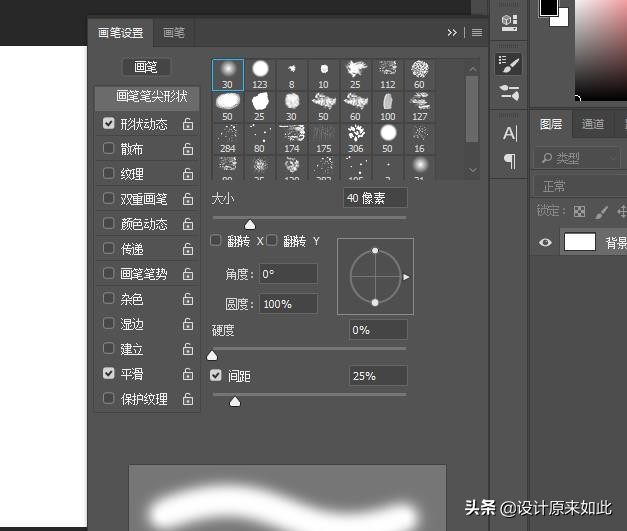Toggle lock for Scattering (散布)
This screenshot has width=627, height=531.
click(188, 149)
